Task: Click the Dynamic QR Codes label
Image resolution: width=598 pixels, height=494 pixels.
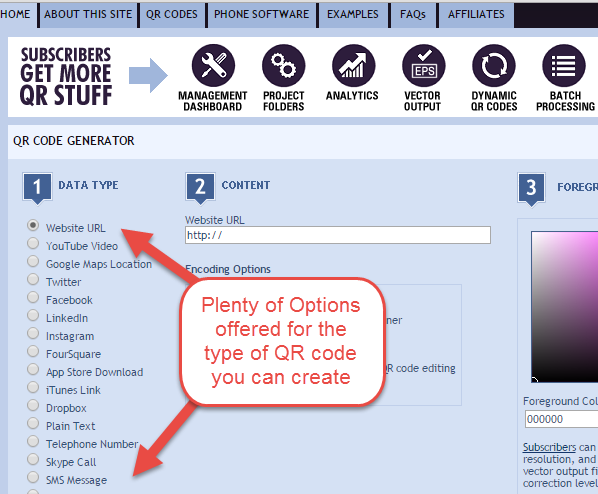Action: (494, 101)
